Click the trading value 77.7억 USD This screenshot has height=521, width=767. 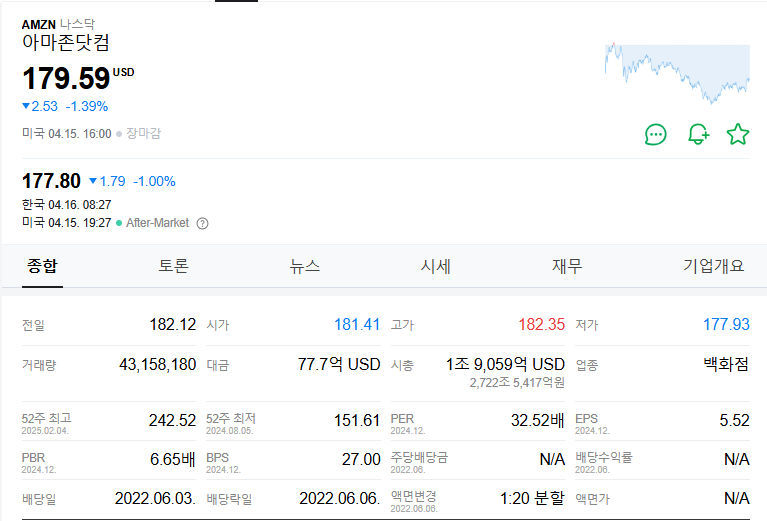(339, 364)
